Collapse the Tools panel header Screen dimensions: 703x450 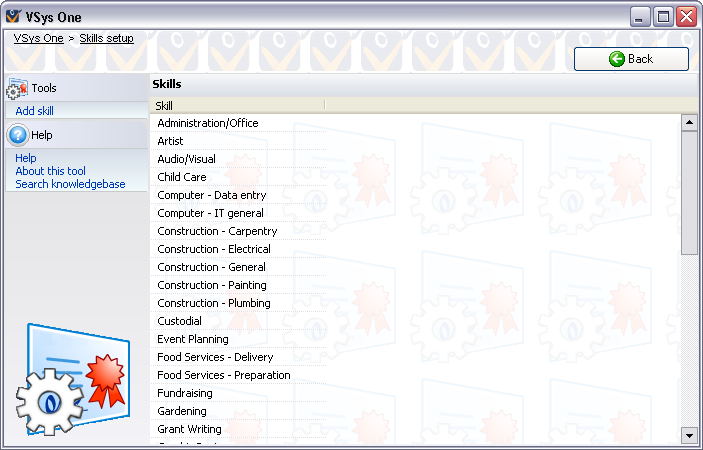77,88
